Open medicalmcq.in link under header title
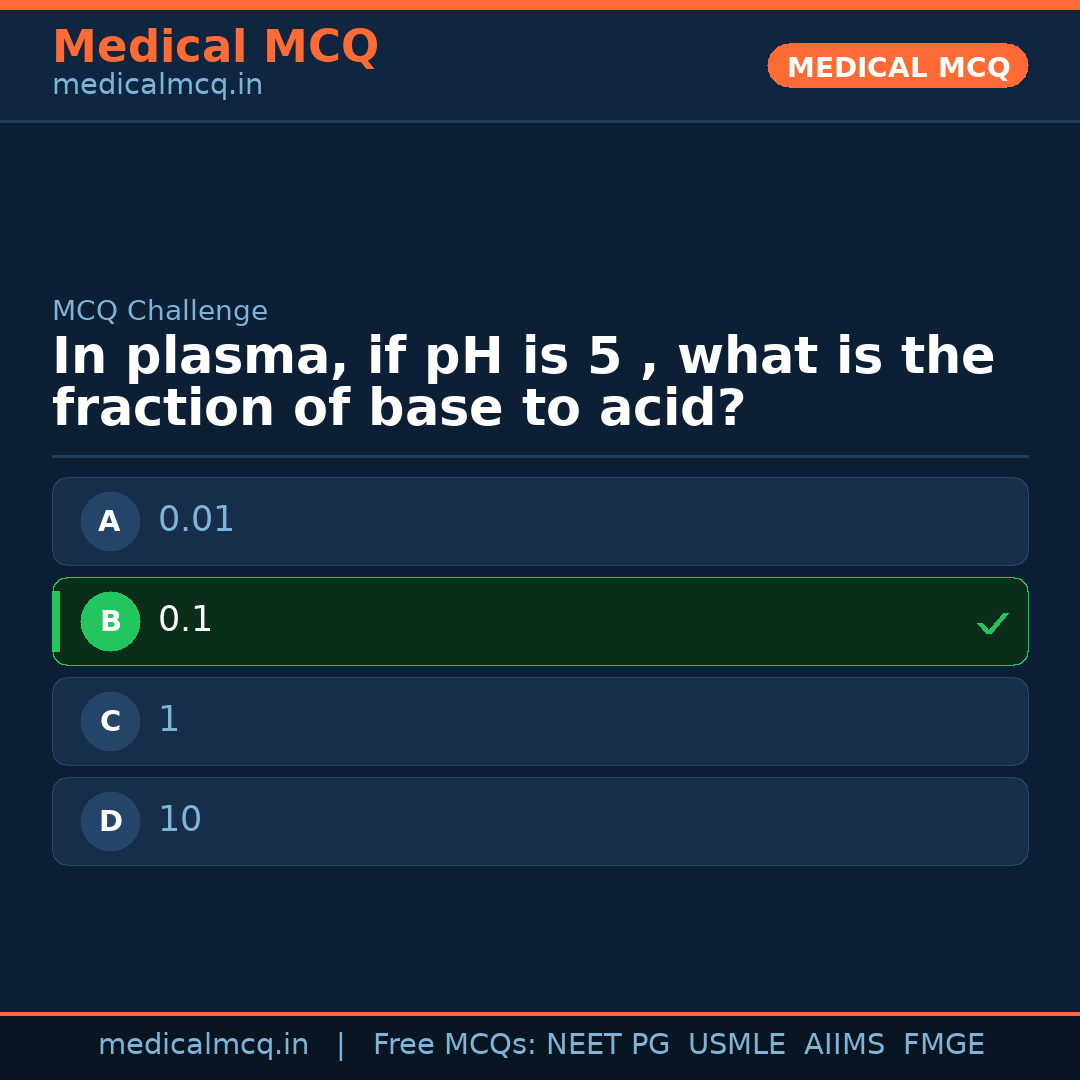Screen dimensions: 1080x1080 pyautogui.click(x=157, y=86)
